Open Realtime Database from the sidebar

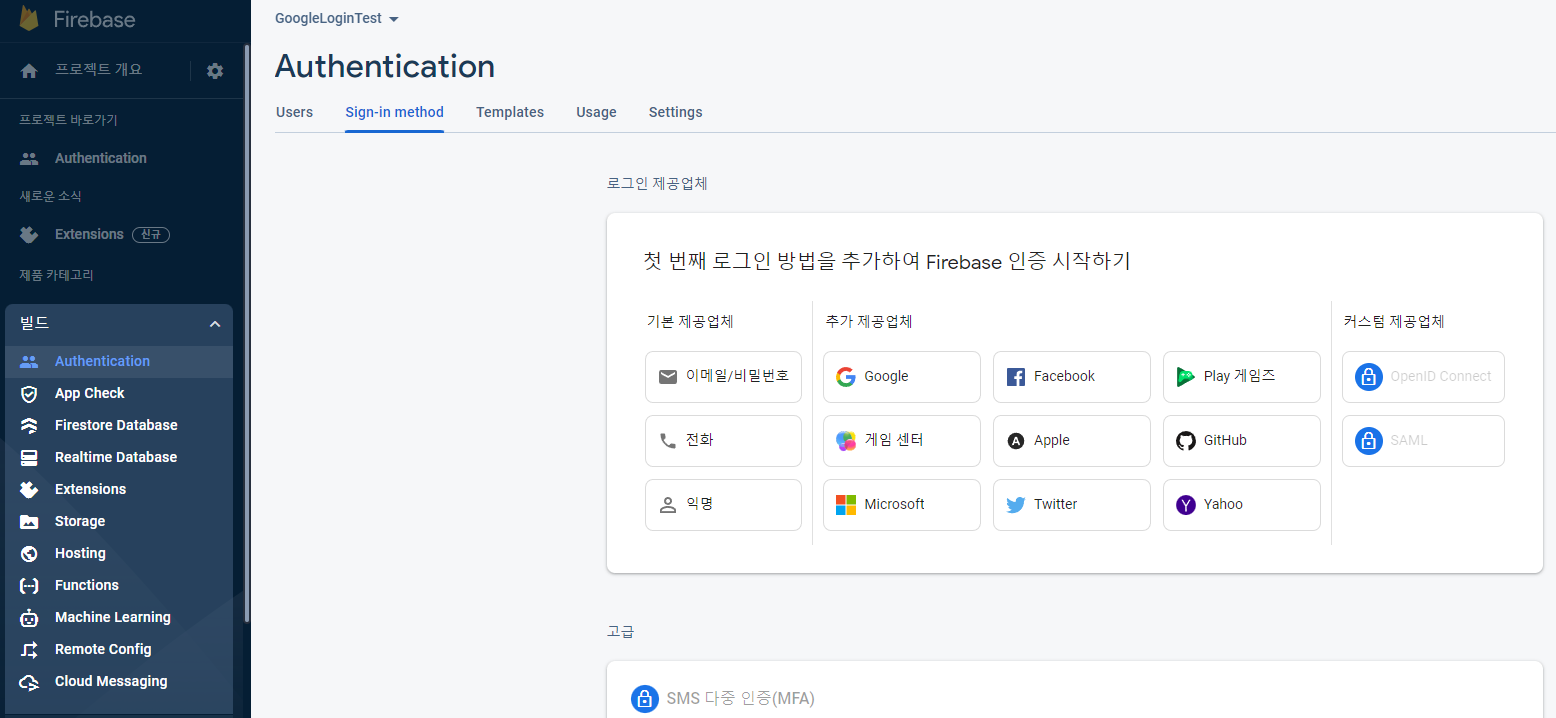click(119, 458)
